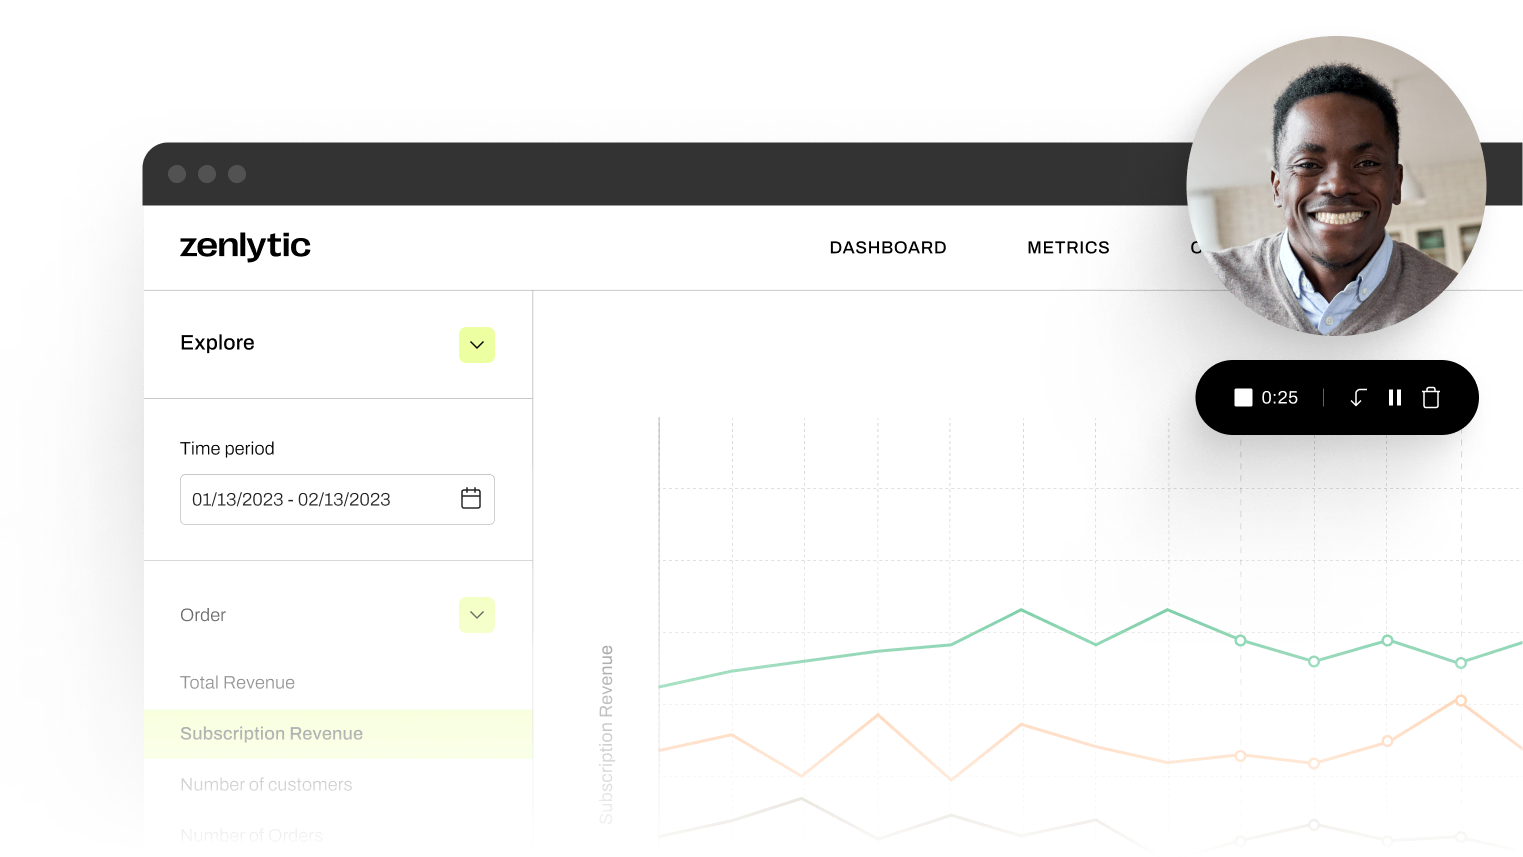The image size is (1523, 857).
Task: Expand the Order dropdown chevron
Action: pyautogui.click(x=477, y=614)
